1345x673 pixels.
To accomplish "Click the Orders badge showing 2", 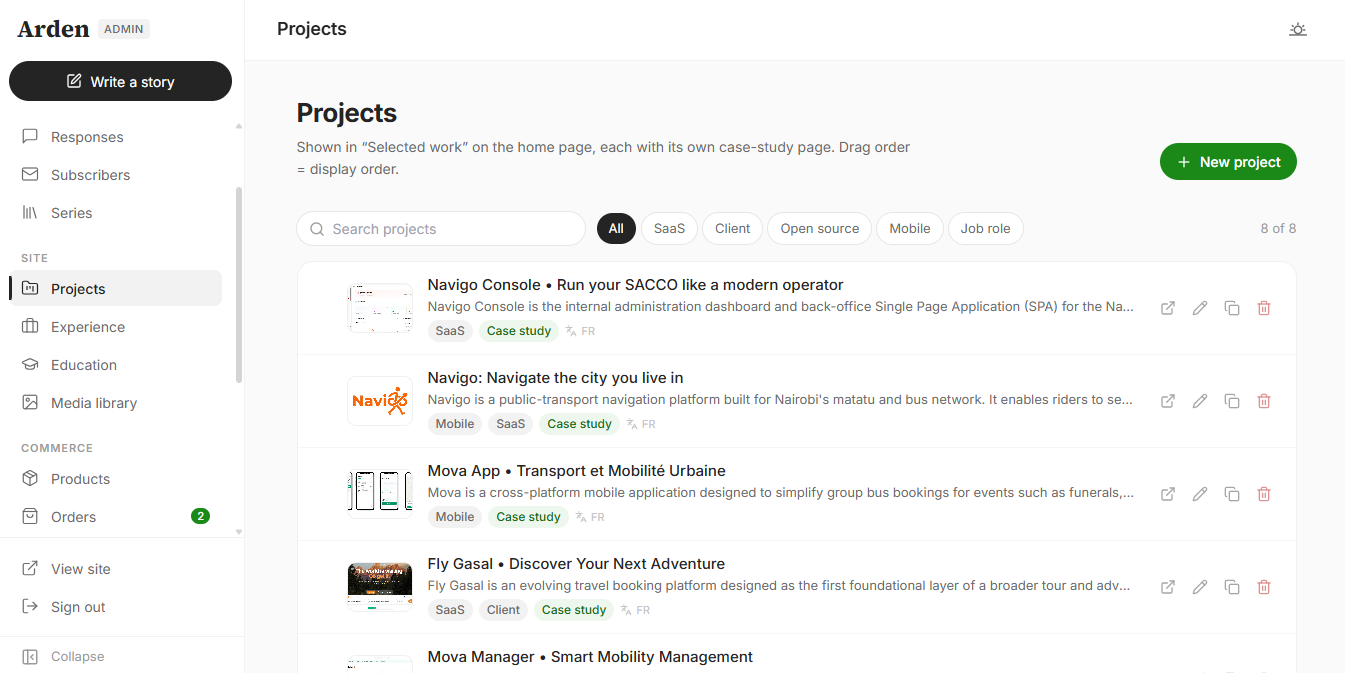I will (x=200, y=516).
